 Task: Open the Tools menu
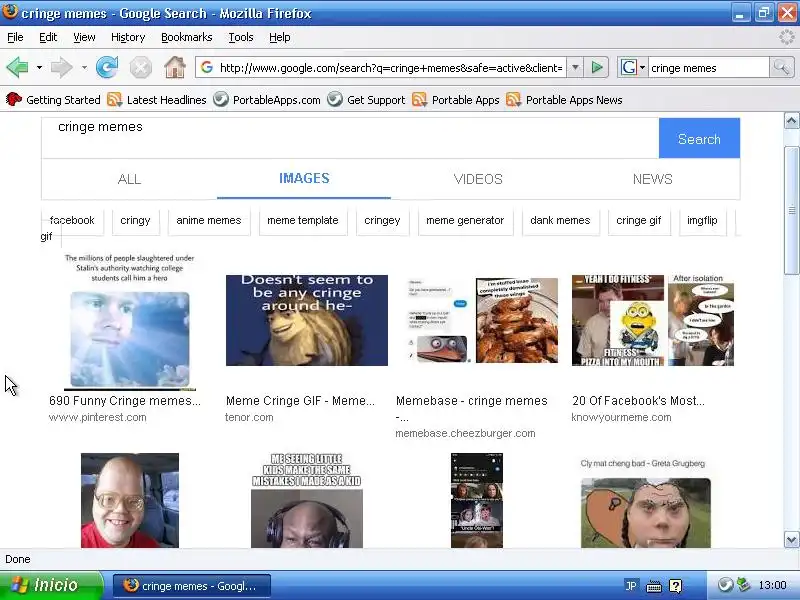click(x=241, y=37)
